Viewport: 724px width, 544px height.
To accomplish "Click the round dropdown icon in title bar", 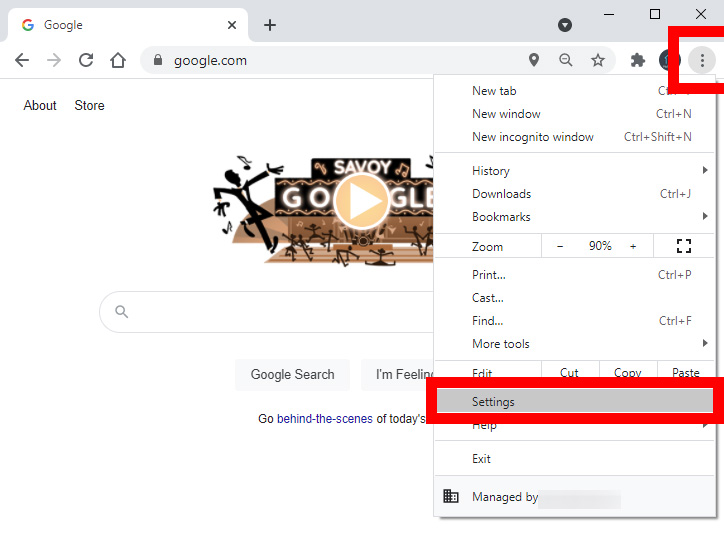I will [x=564, y=25].
